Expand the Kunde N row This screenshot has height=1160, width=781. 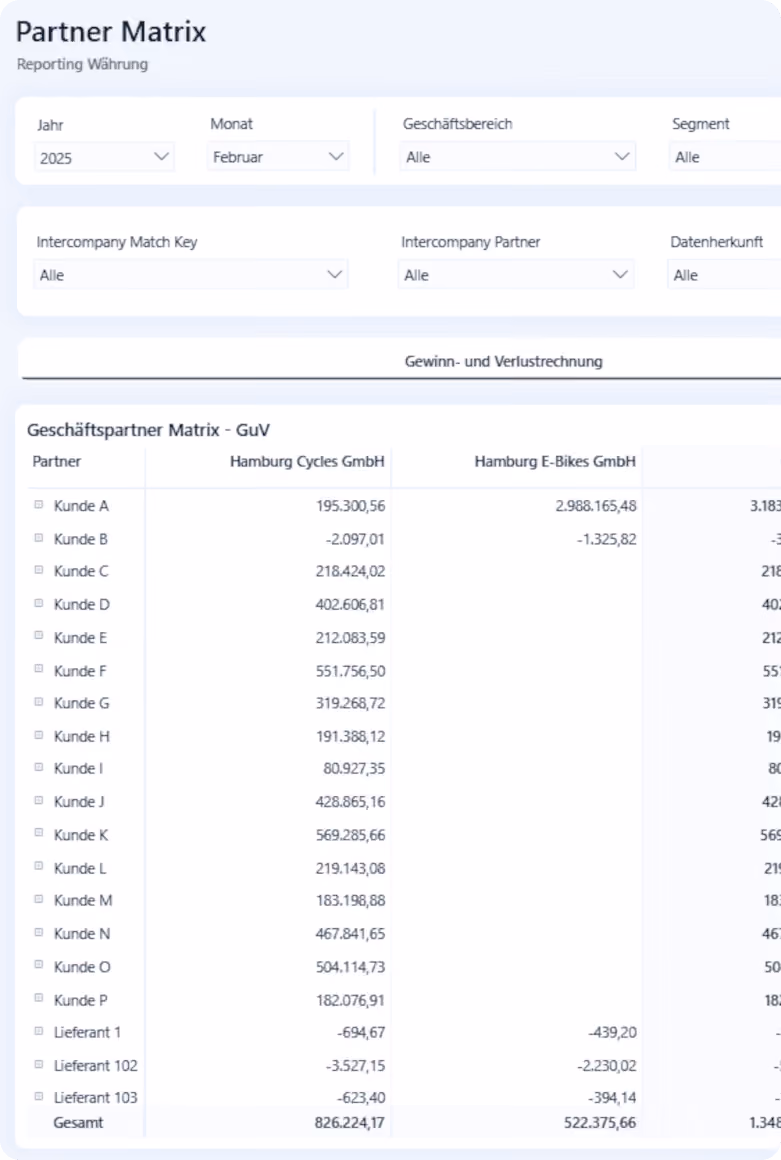pyautogui.click(x=38, y=933)
